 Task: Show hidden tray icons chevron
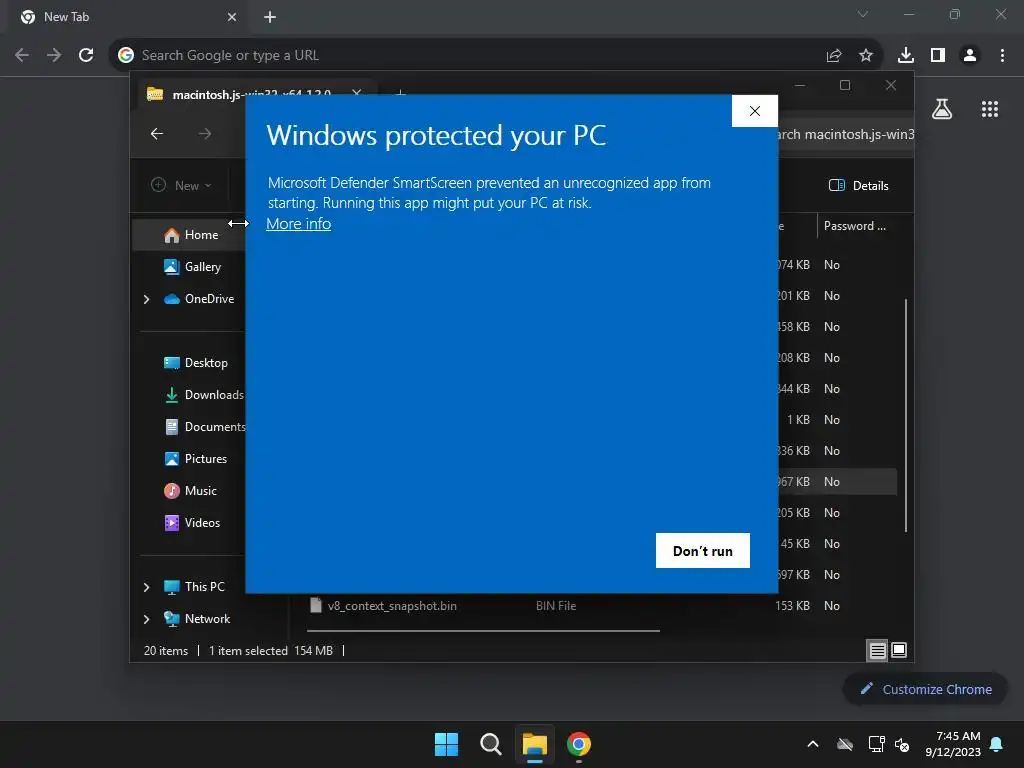click(813, 744)
